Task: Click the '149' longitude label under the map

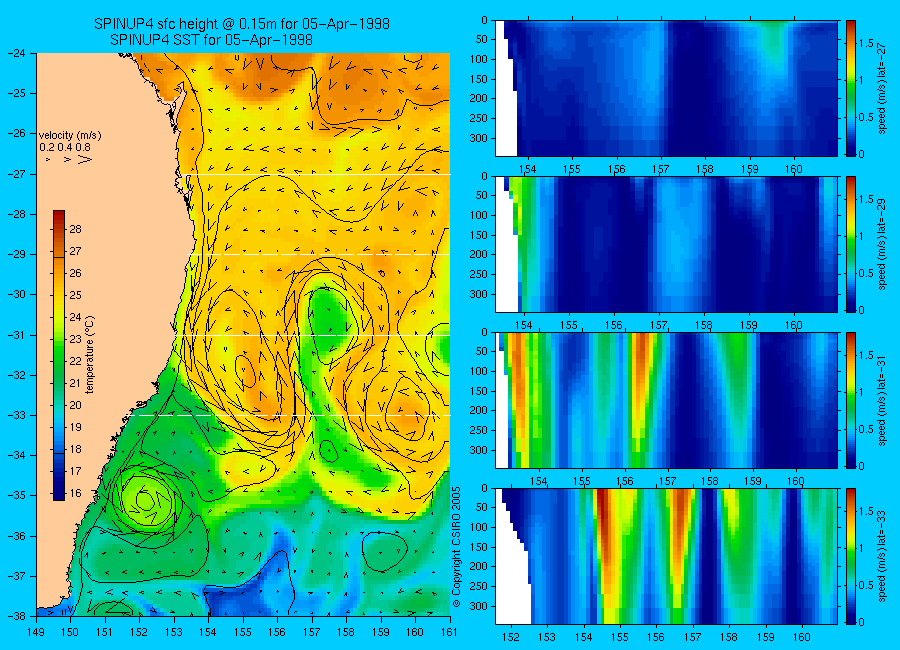Action: click(x=36, y=633)
